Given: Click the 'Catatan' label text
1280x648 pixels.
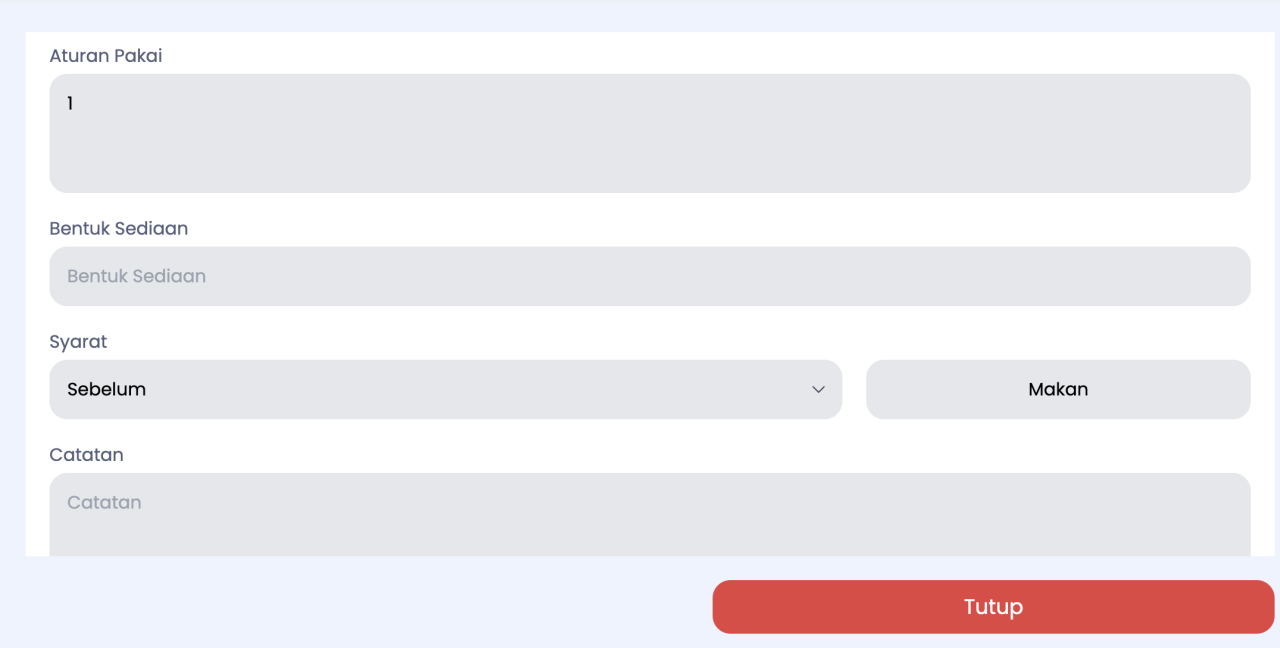Looking at the screenshot, I should click(x=86, y=454).
